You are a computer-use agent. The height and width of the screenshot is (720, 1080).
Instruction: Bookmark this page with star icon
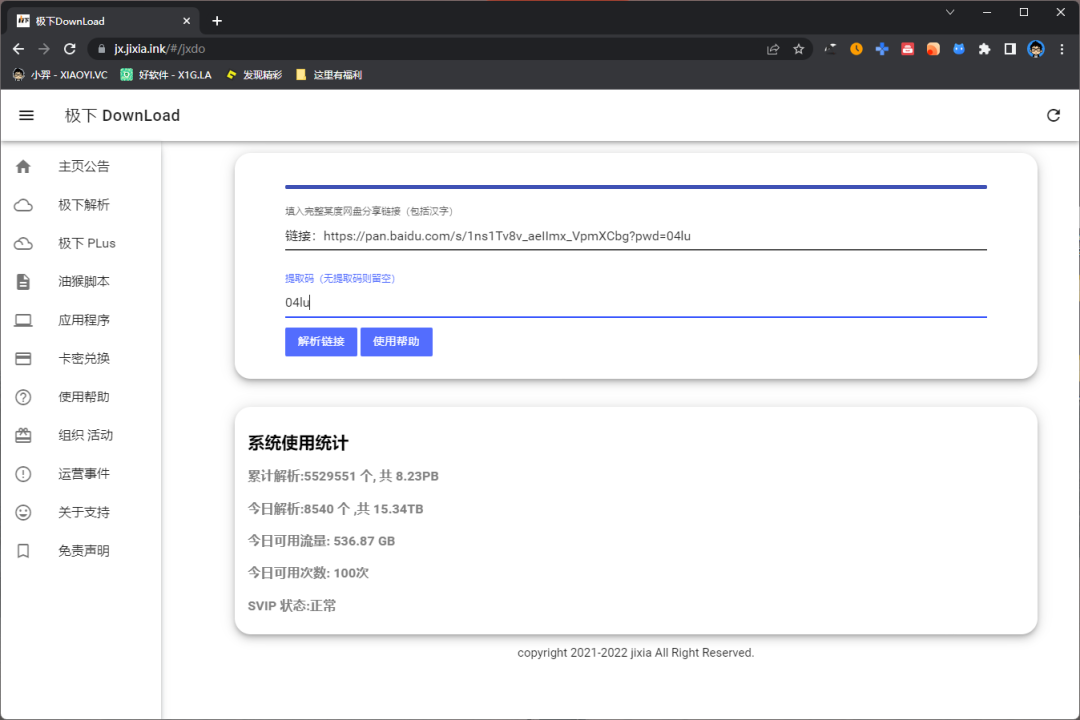(798, 49)
